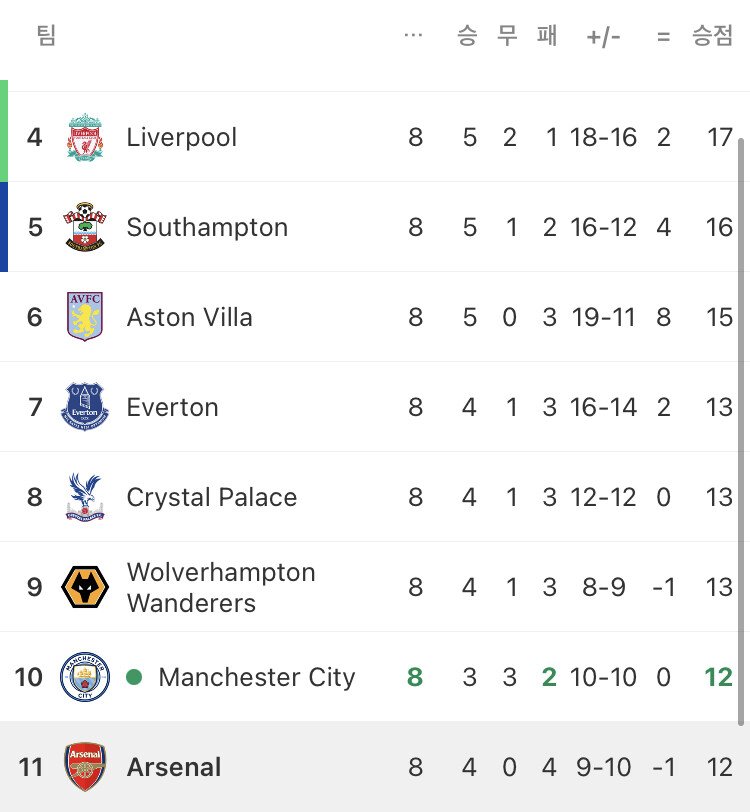Click the Wolverhampton Wanderers wolf logo

tap(85, 587)
